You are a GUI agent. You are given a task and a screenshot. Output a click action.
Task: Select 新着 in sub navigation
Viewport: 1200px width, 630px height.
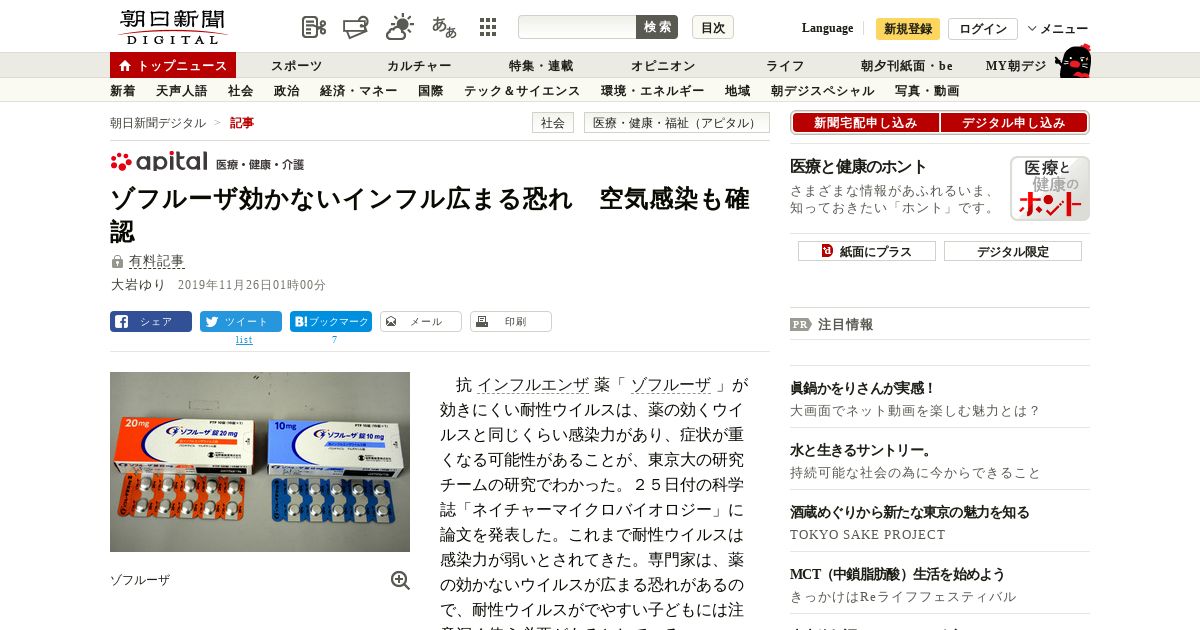pos(123,91)
